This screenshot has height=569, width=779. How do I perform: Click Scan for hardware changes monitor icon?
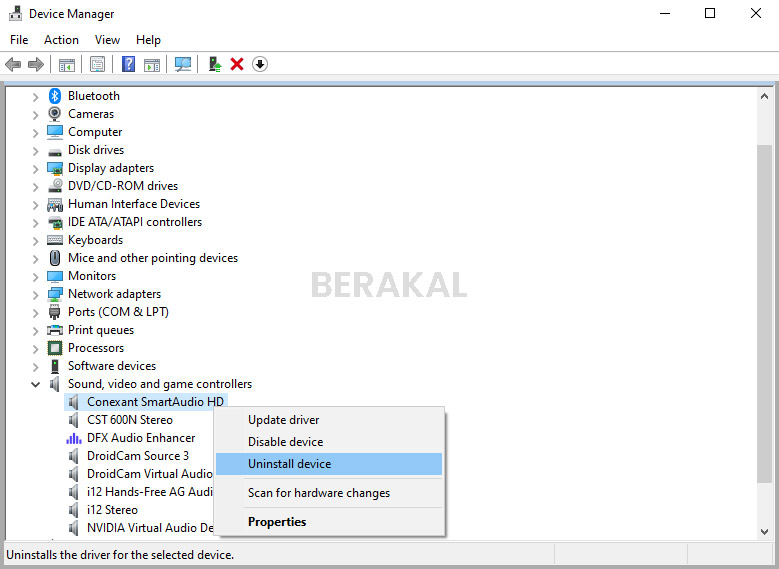pyautogui.click(x=183, y=64)
